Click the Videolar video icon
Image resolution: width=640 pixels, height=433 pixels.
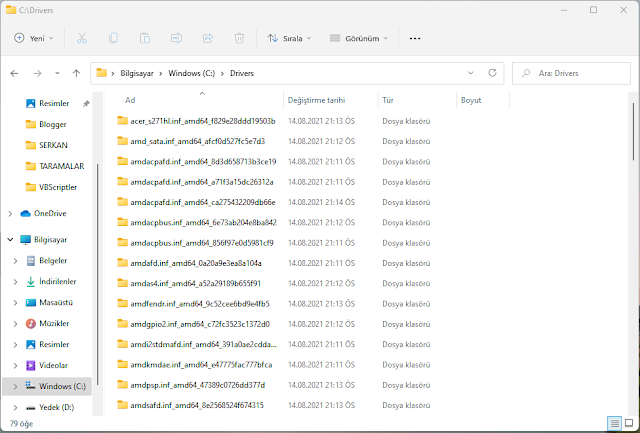point(31,365)
